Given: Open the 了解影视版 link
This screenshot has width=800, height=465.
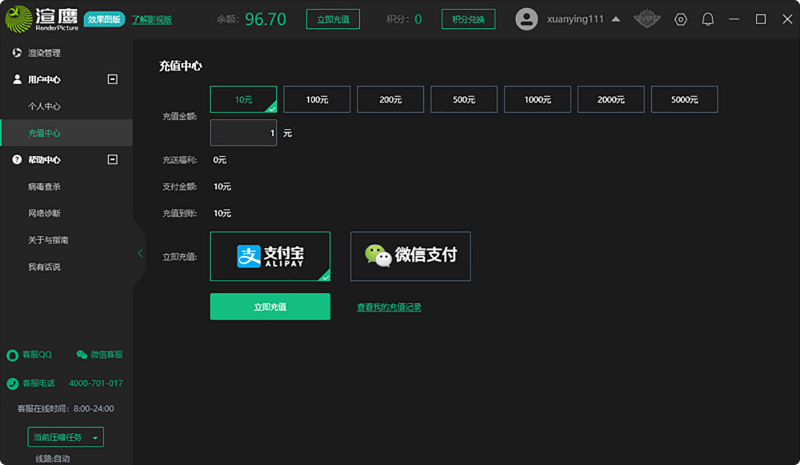Looking at the screenshot, I should [x=152, y=19].
